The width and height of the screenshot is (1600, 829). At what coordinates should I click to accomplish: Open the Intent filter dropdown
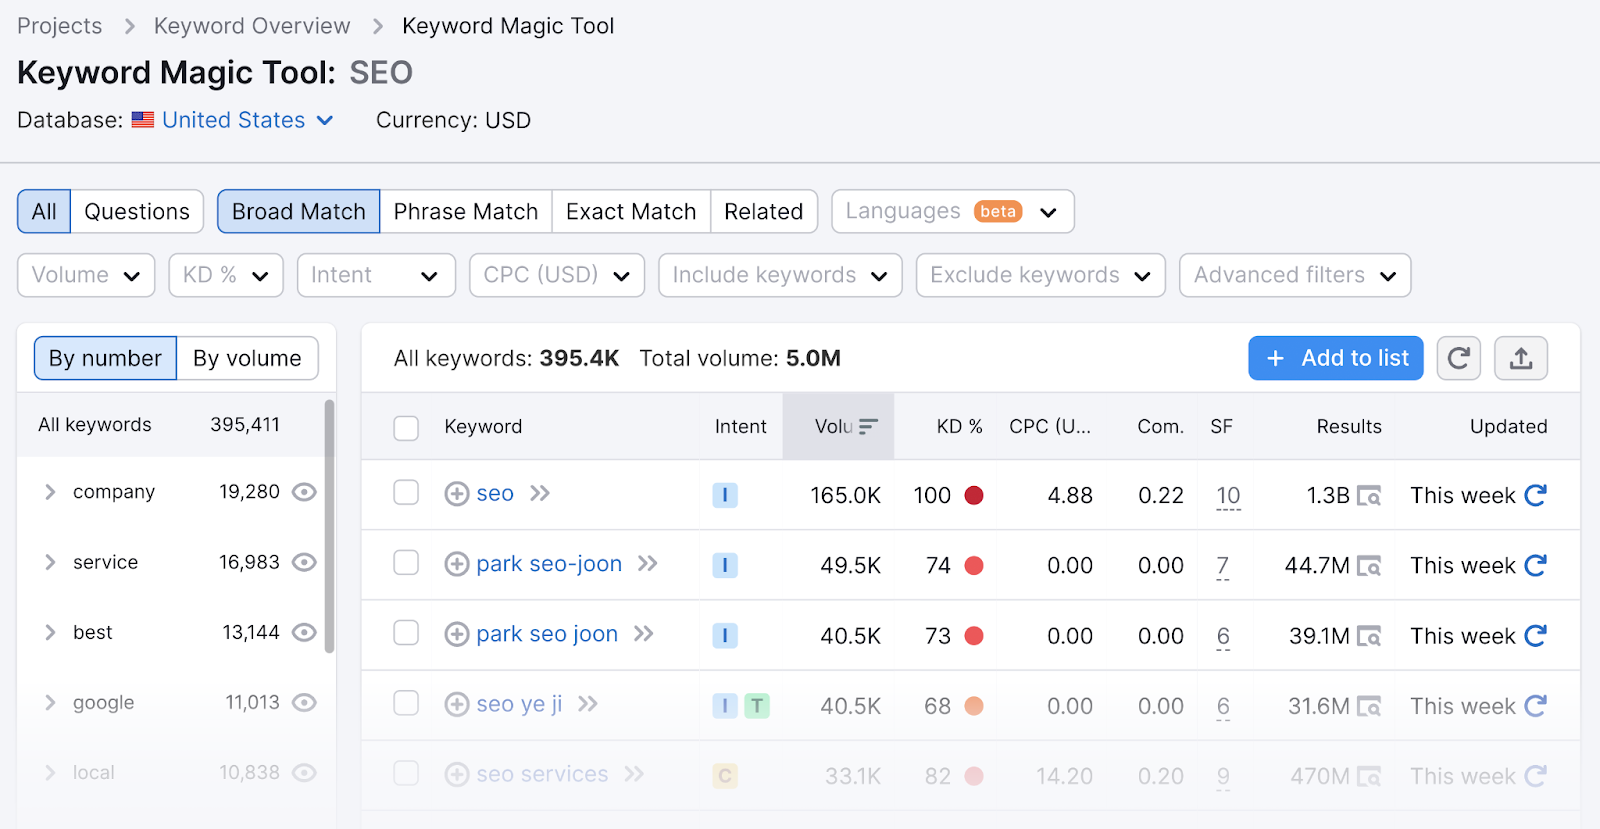point(376,275)
